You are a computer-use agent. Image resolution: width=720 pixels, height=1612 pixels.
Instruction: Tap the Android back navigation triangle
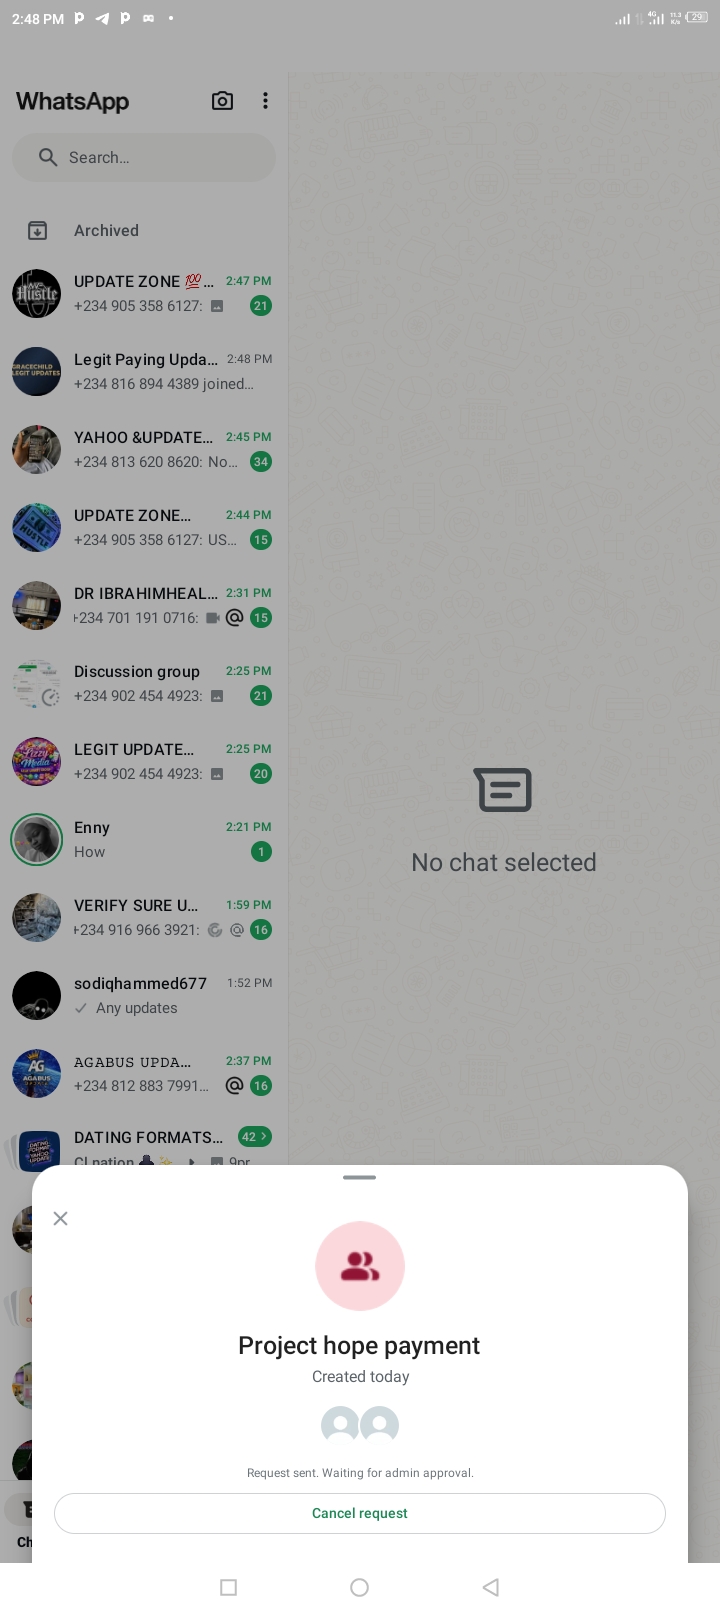490,1587
